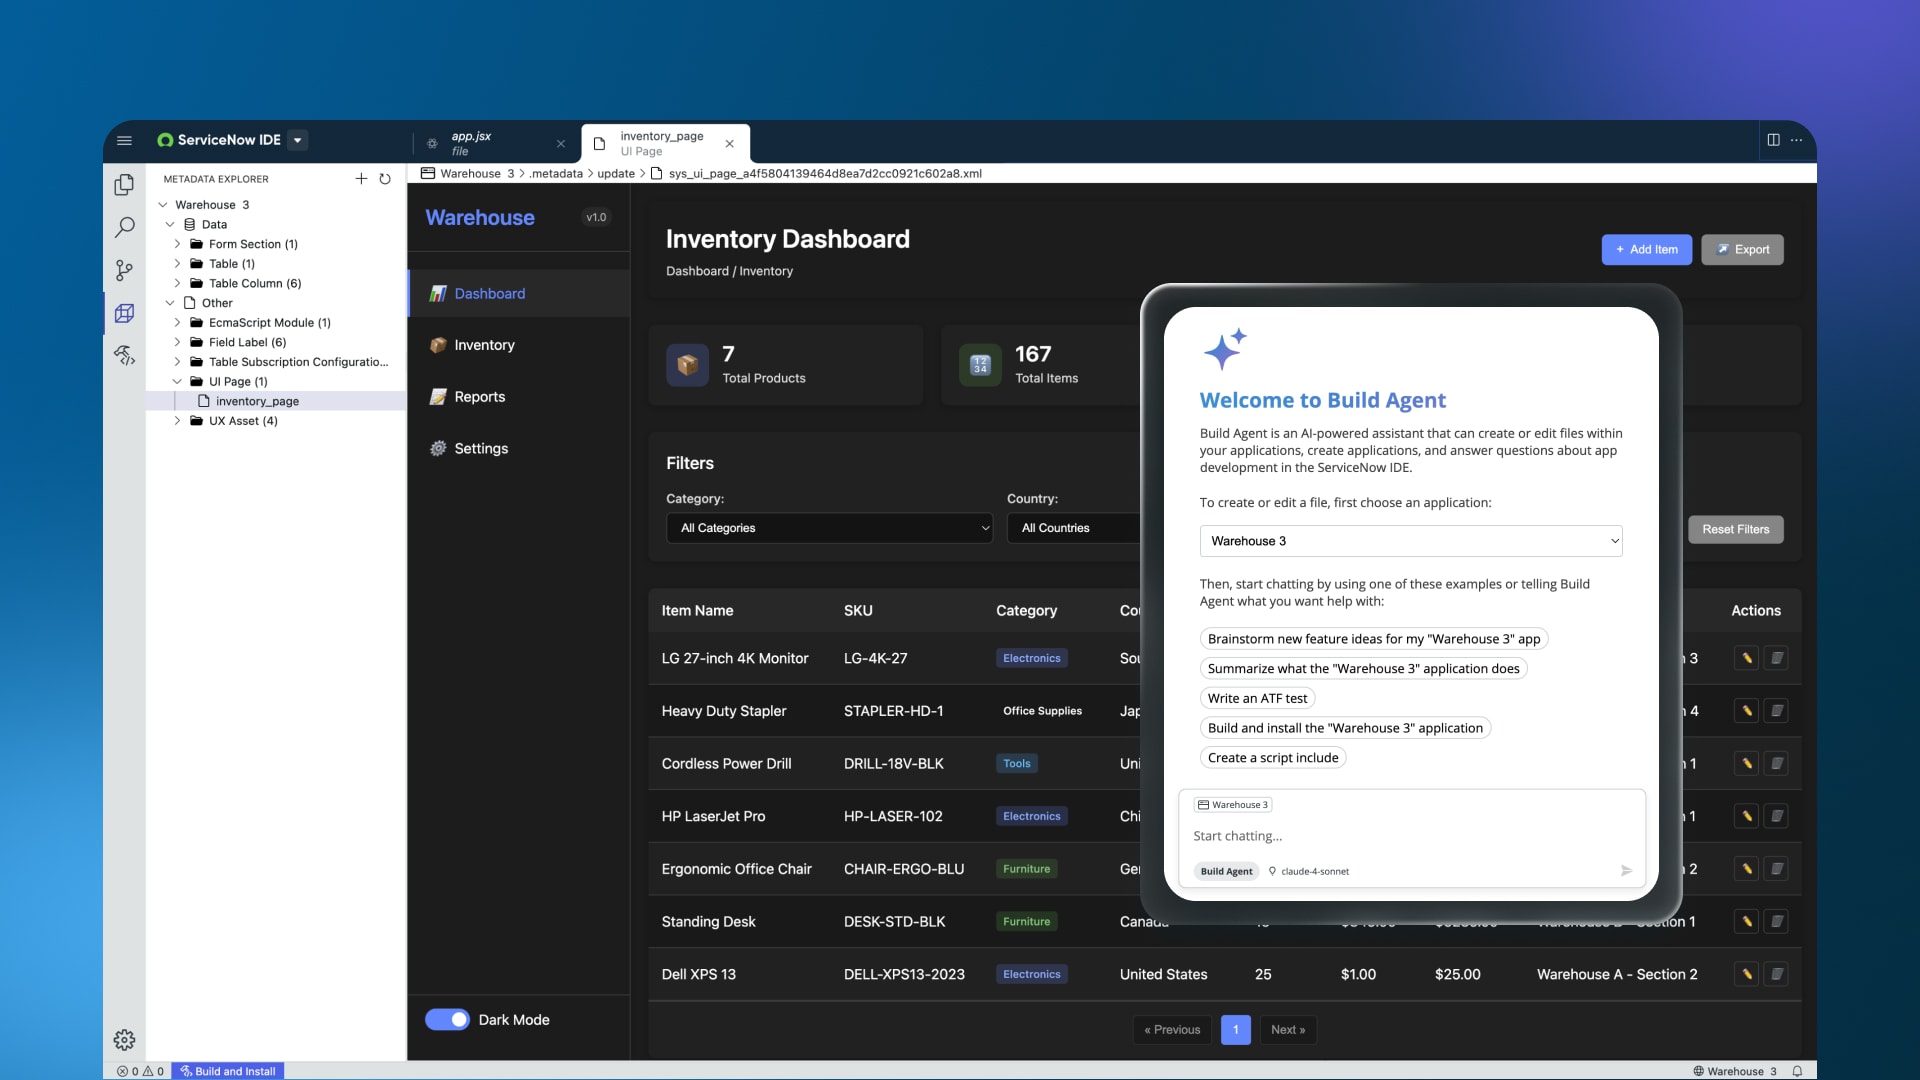
Task: Click the Add Item button
Action: (1646, 250)
